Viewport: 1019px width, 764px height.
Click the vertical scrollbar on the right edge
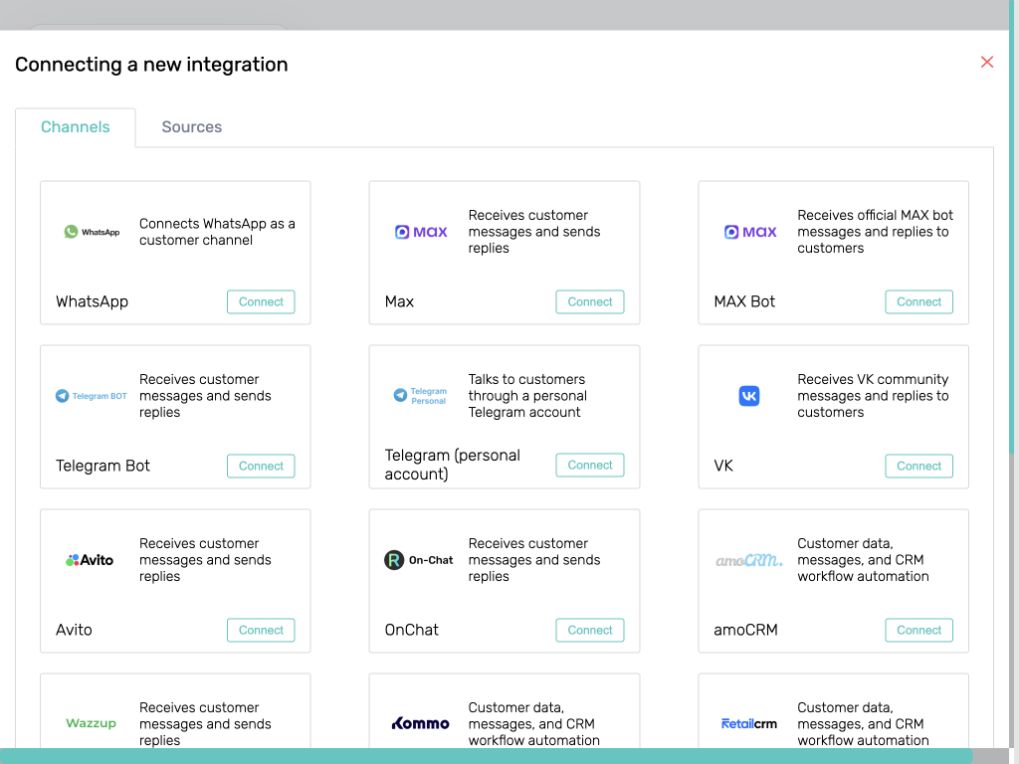coord(1013,227)
